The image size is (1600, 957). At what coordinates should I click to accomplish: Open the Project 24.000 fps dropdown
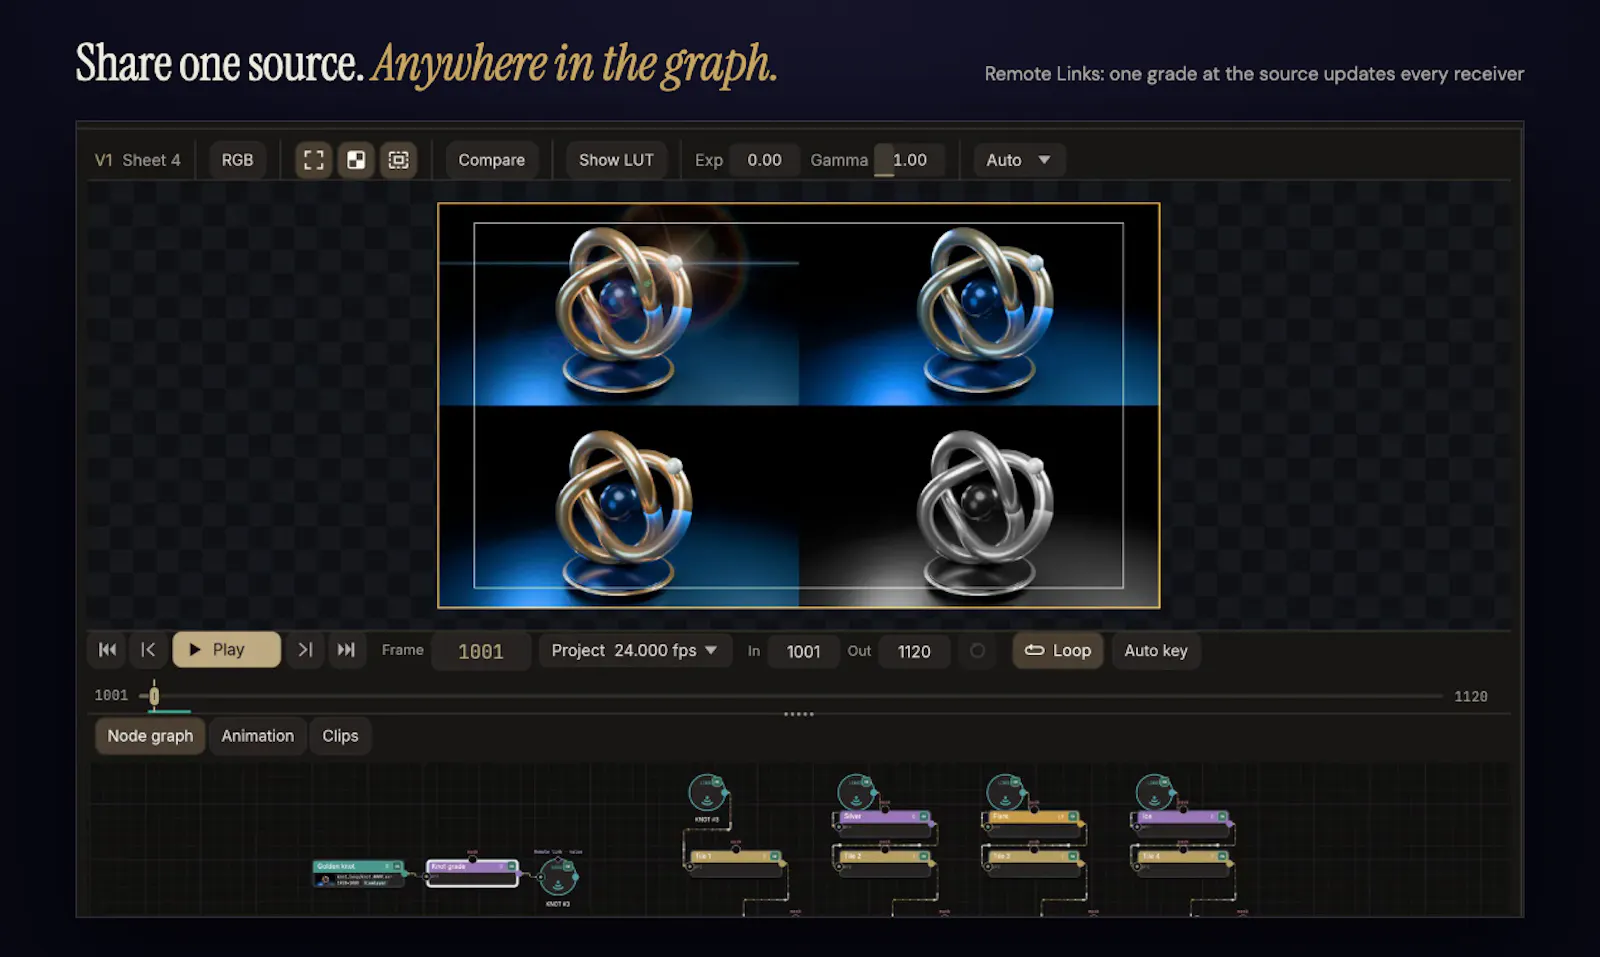tap(635, 650)
